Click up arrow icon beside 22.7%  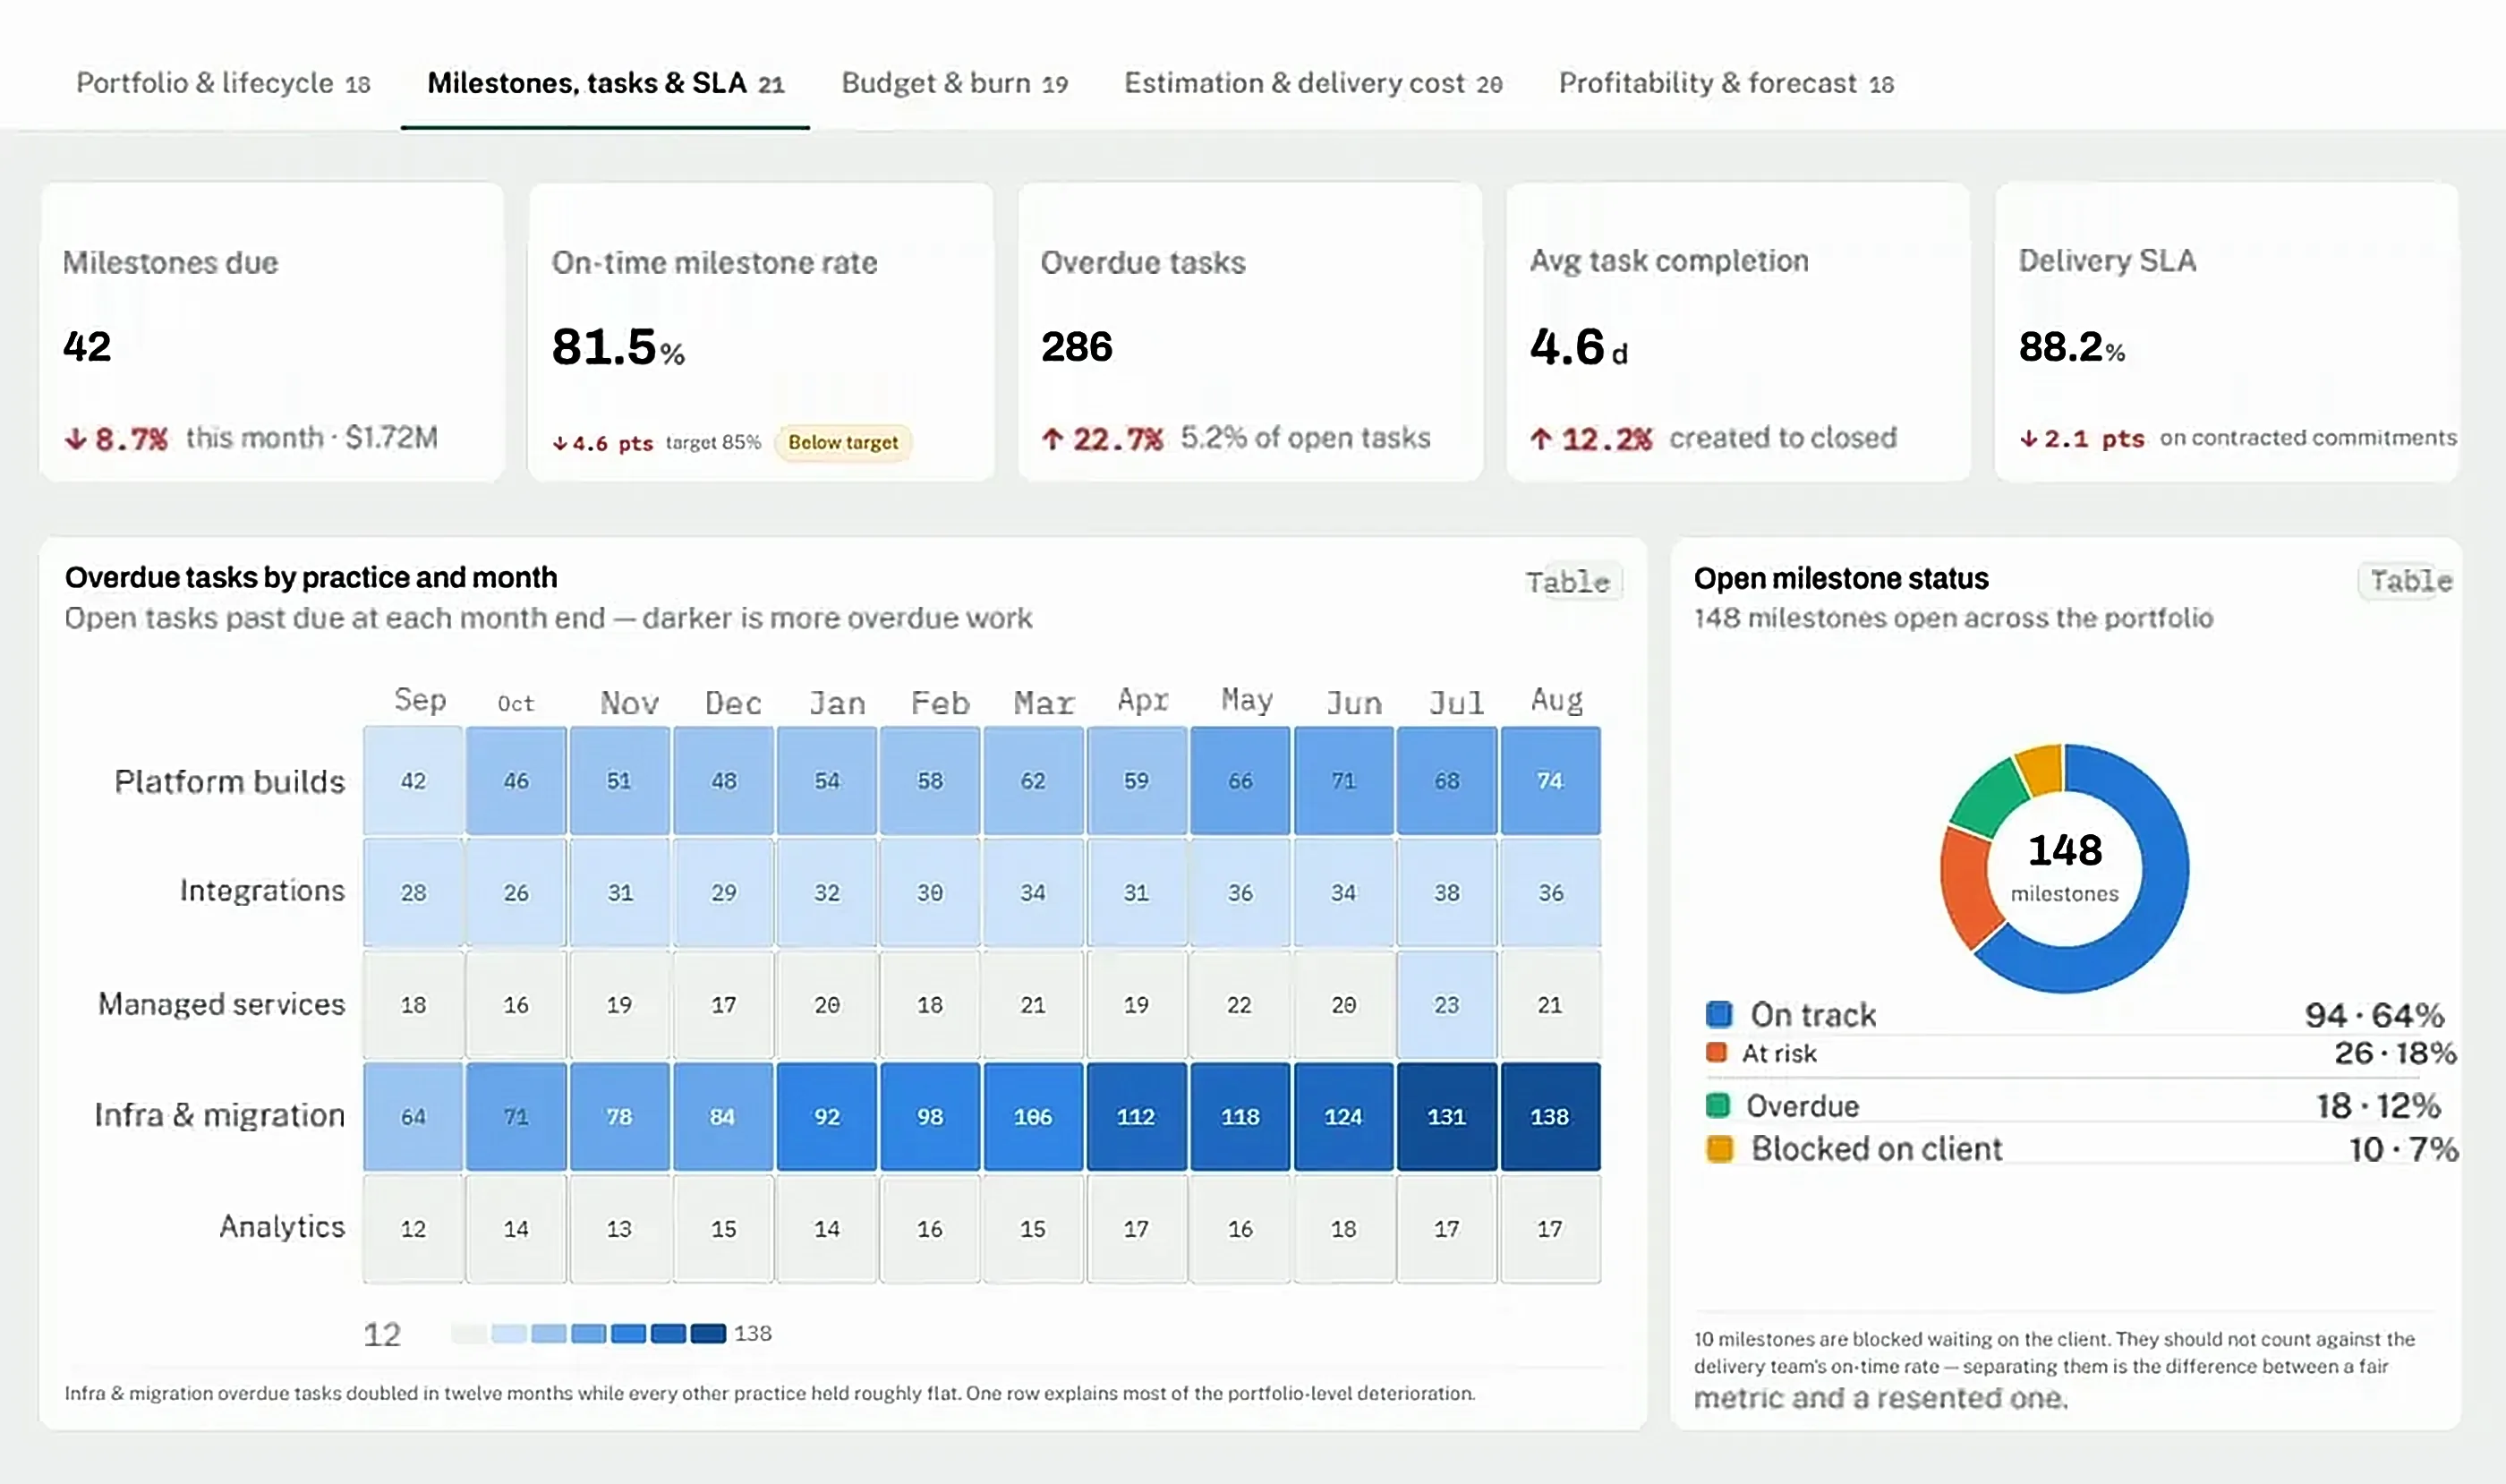[1051, 439]
